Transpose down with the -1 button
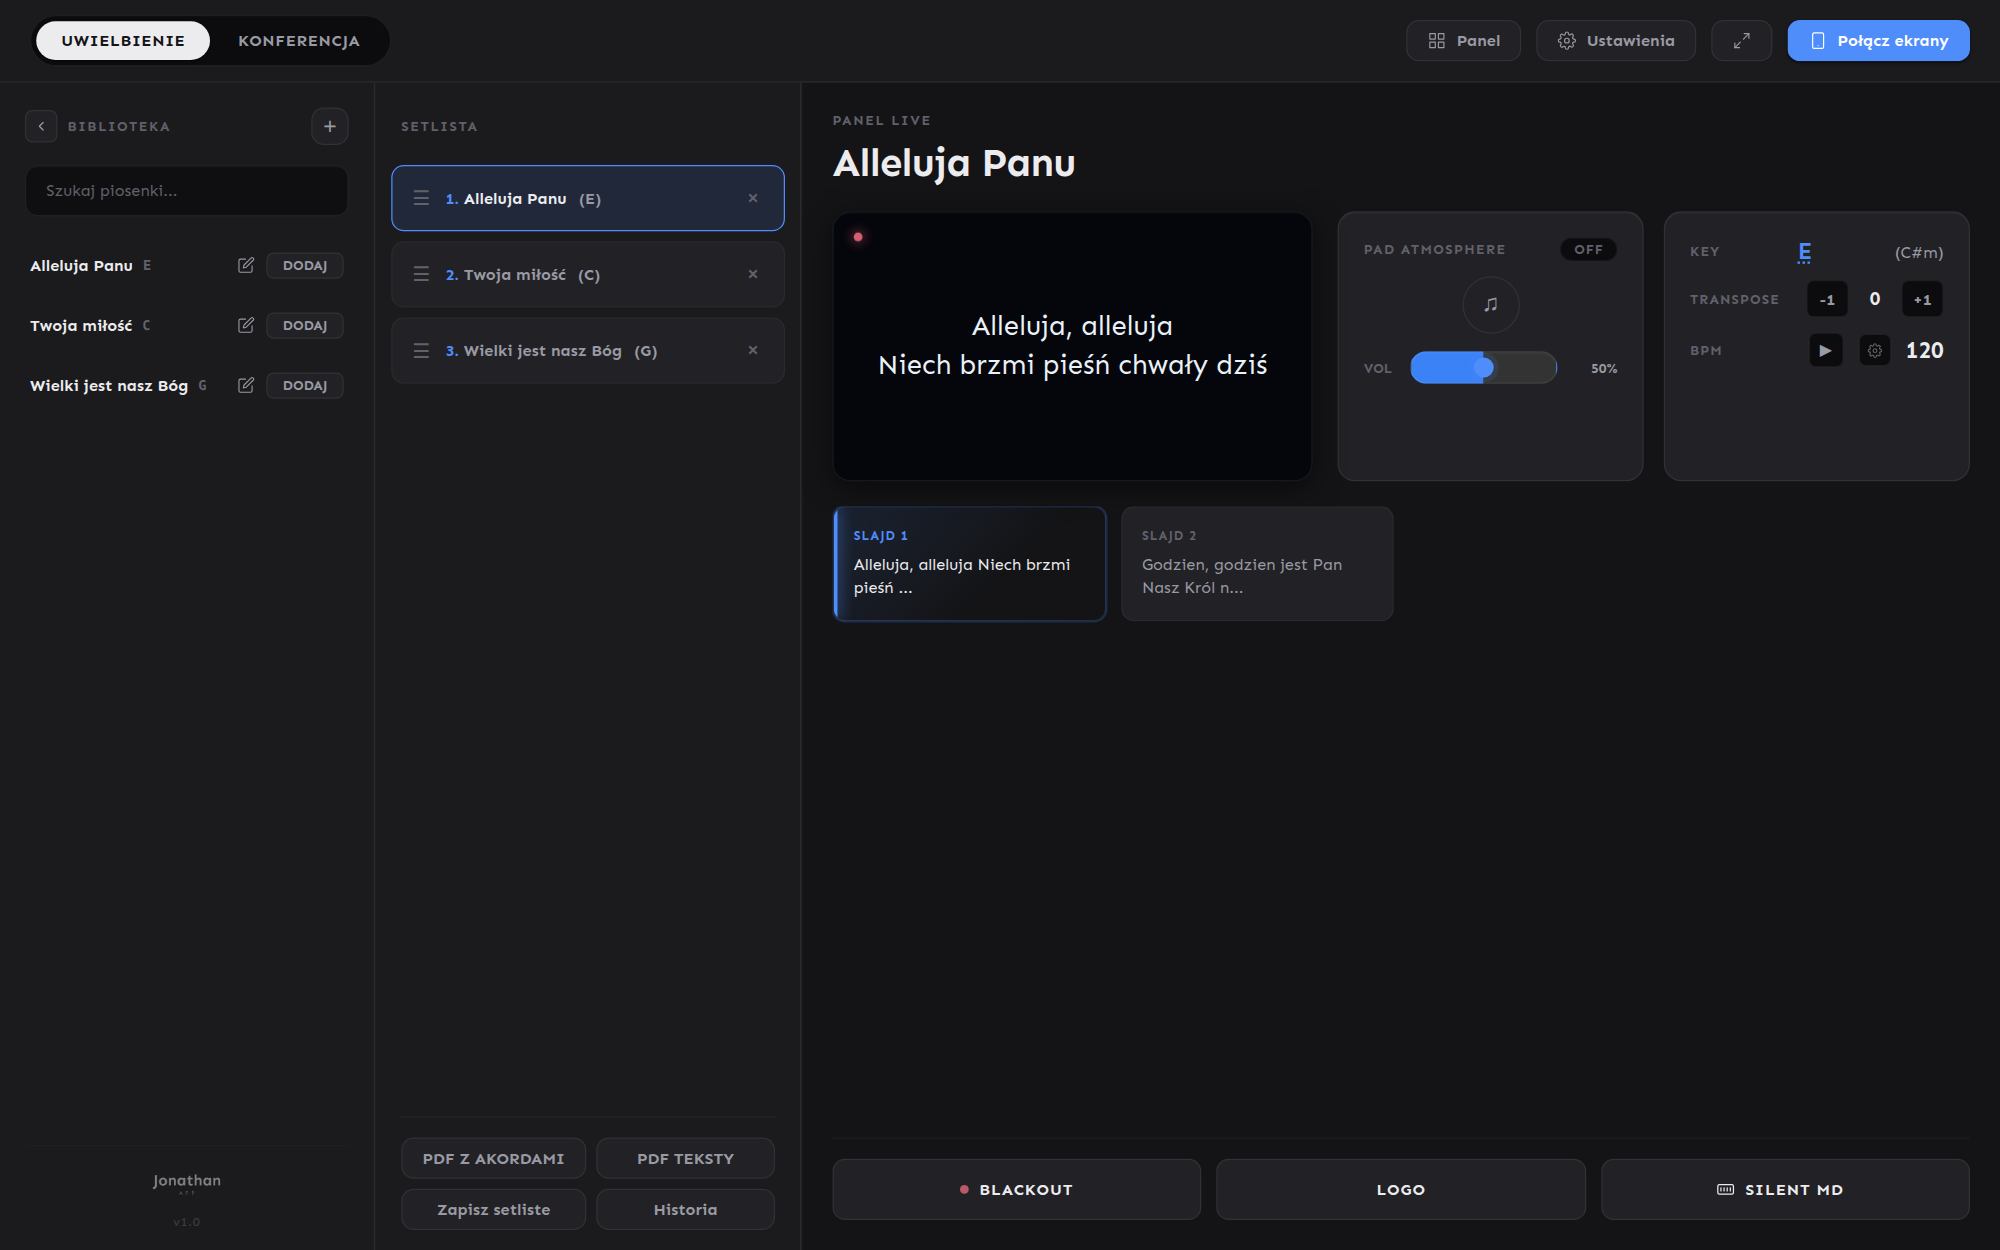Screen dimensions: 2000x1250 (1827, 299)
